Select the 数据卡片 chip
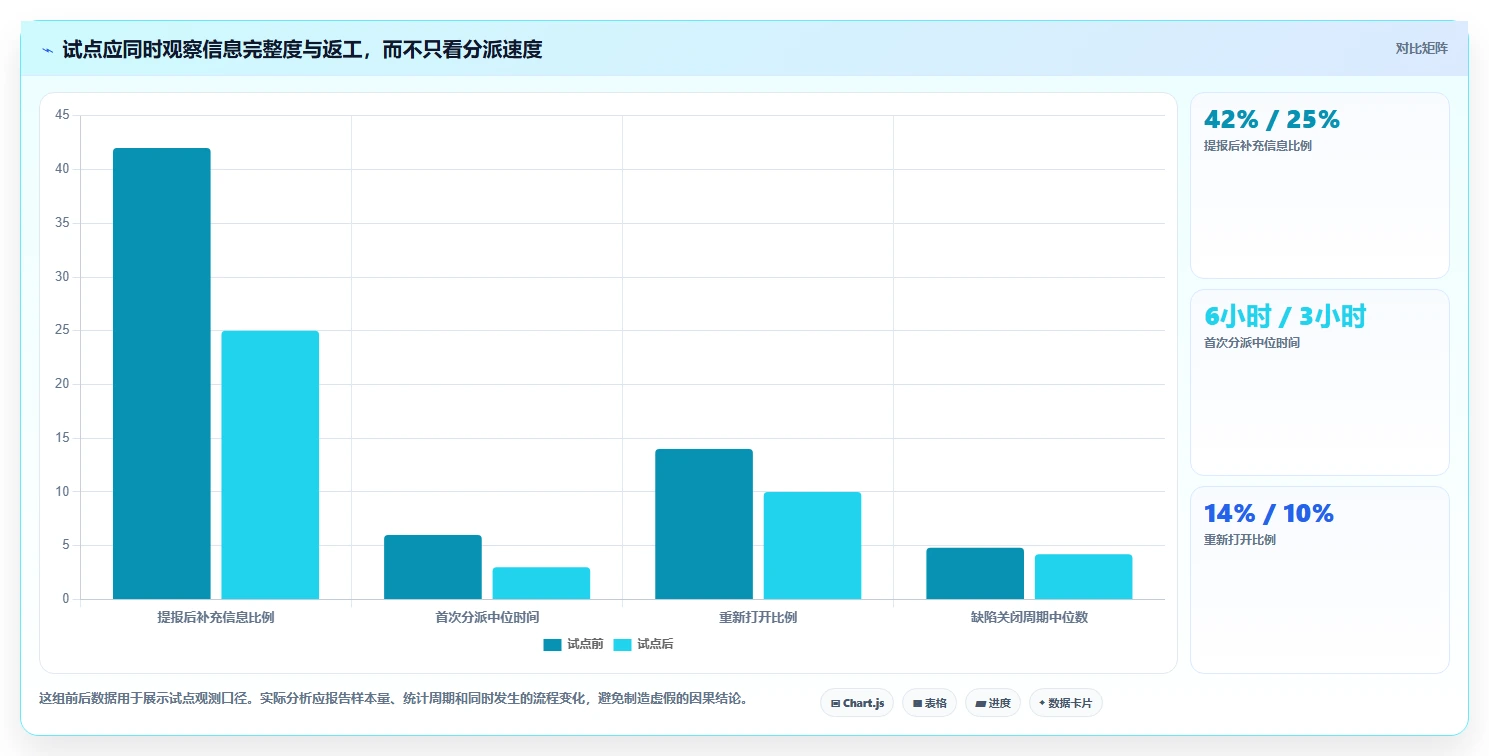 coord(1066,703)
